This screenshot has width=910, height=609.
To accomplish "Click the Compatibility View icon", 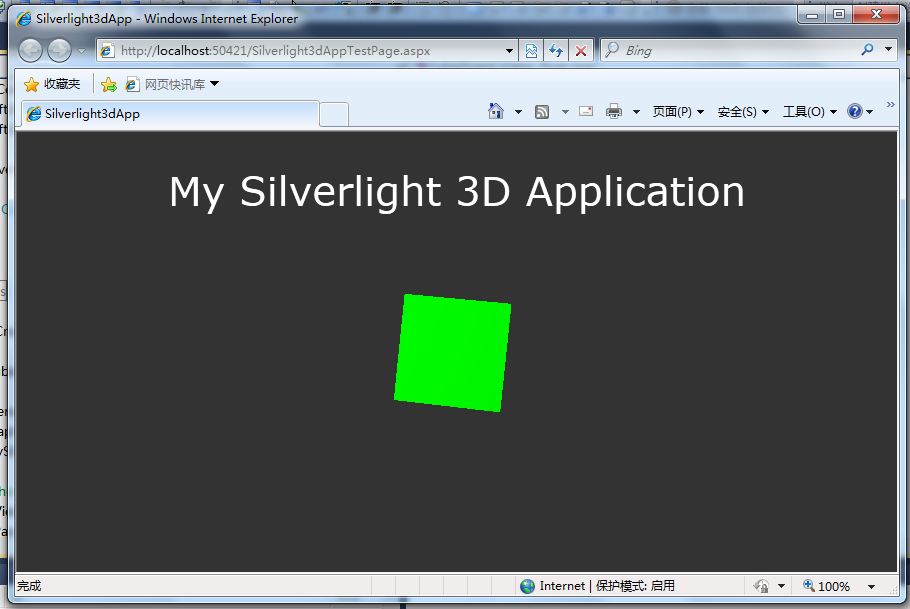I will (x=532, y=50).
